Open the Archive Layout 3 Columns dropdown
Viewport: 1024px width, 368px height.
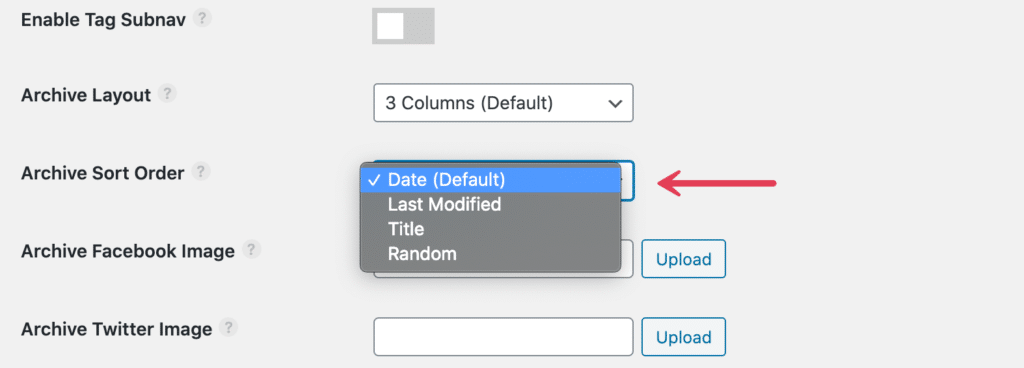point(504,102)
